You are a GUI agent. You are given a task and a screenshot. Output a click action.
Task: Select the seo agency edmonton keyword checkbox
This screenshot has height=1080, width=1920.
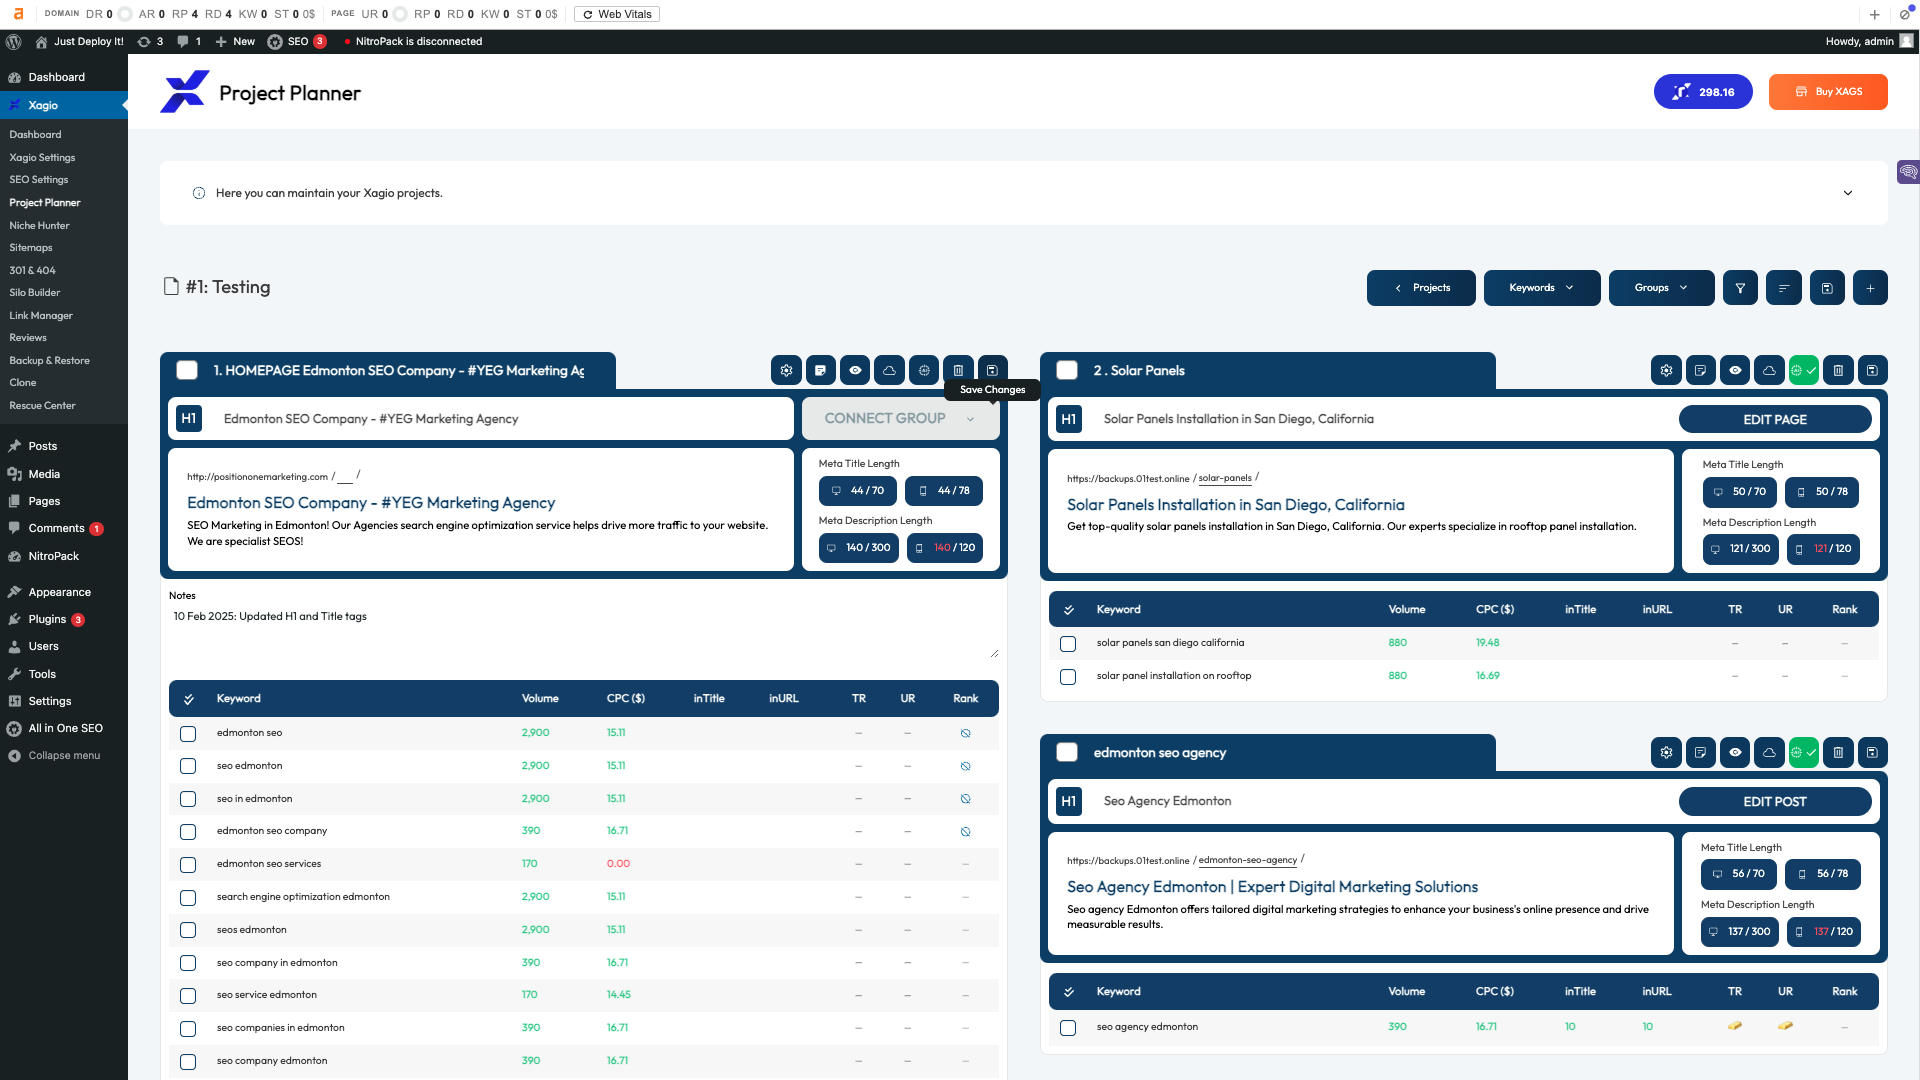pos(1068,1028)
